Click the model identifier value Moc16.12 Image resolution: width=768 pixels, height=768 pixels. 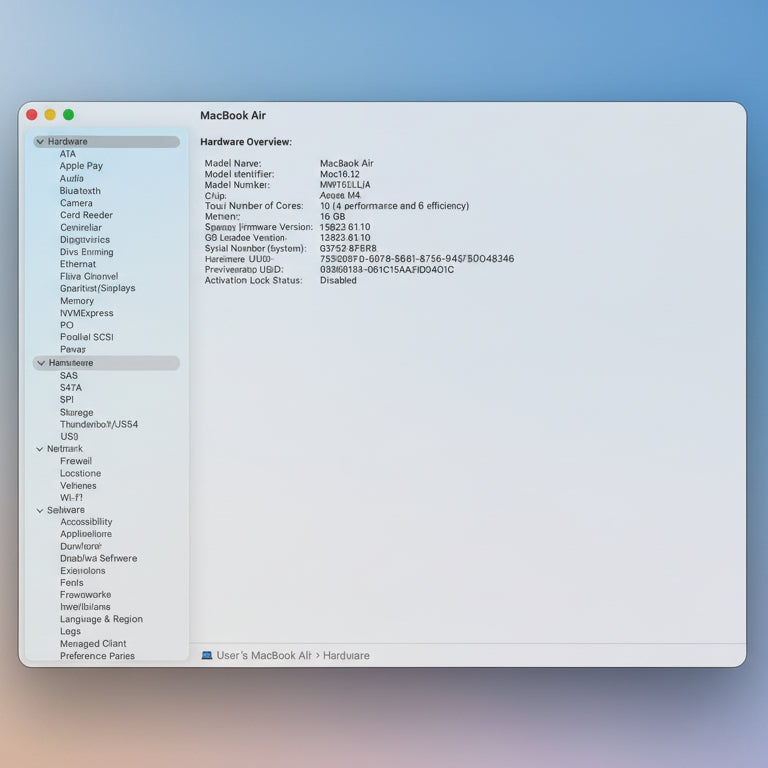click(x=339, y=174)
